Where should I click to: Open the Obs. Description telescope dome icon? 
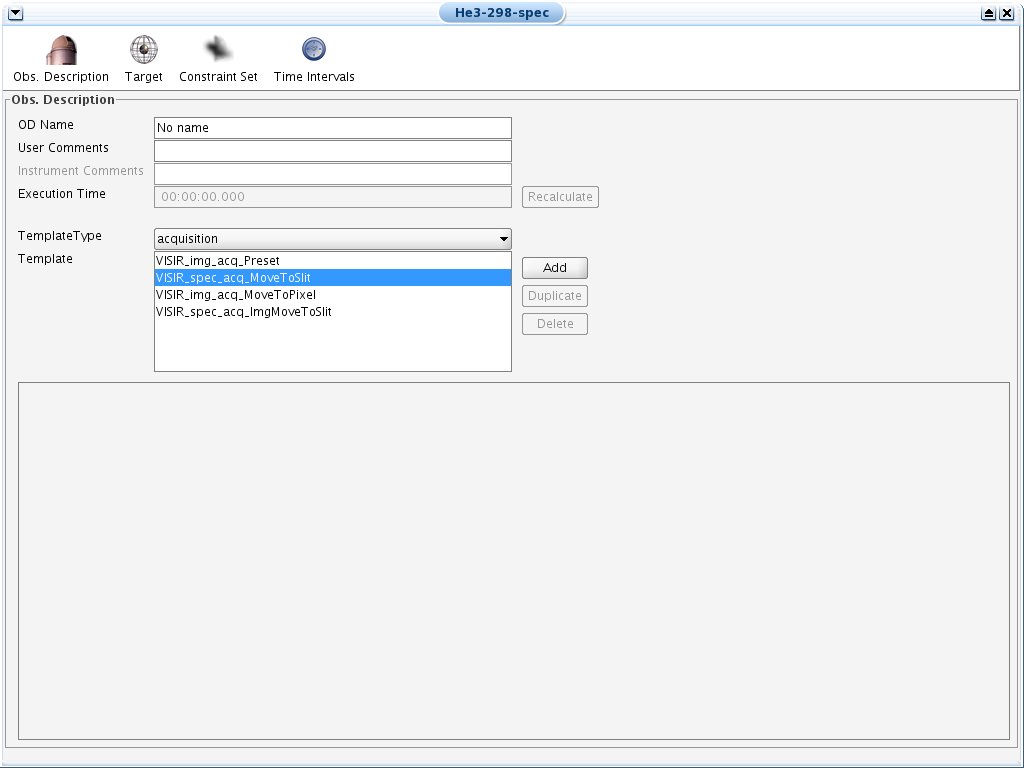click(61, 50)
